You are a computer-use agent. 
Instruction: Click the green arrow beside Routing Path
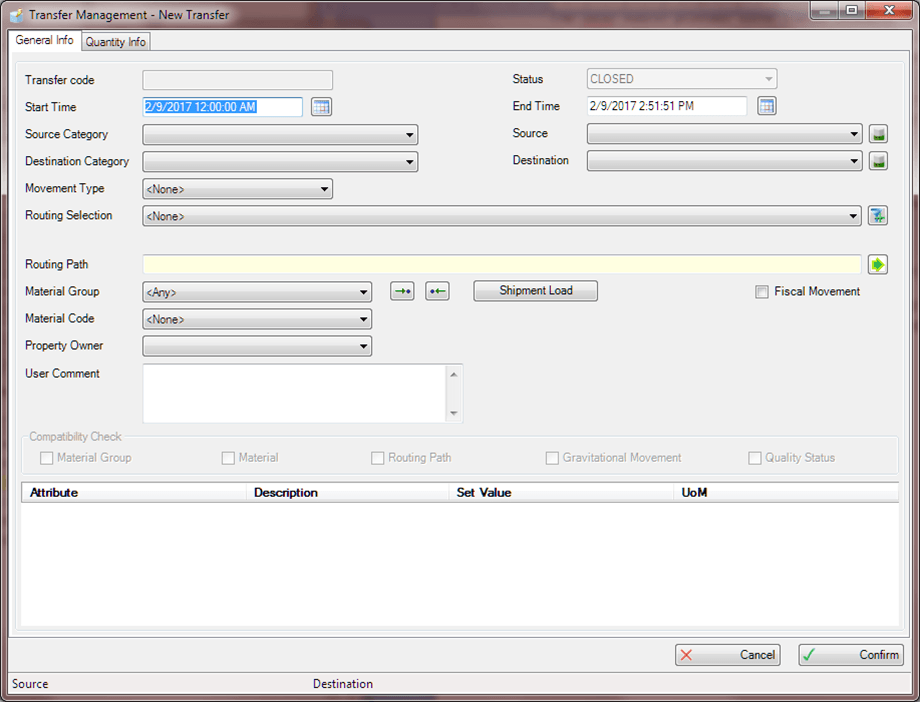[877, 264]
